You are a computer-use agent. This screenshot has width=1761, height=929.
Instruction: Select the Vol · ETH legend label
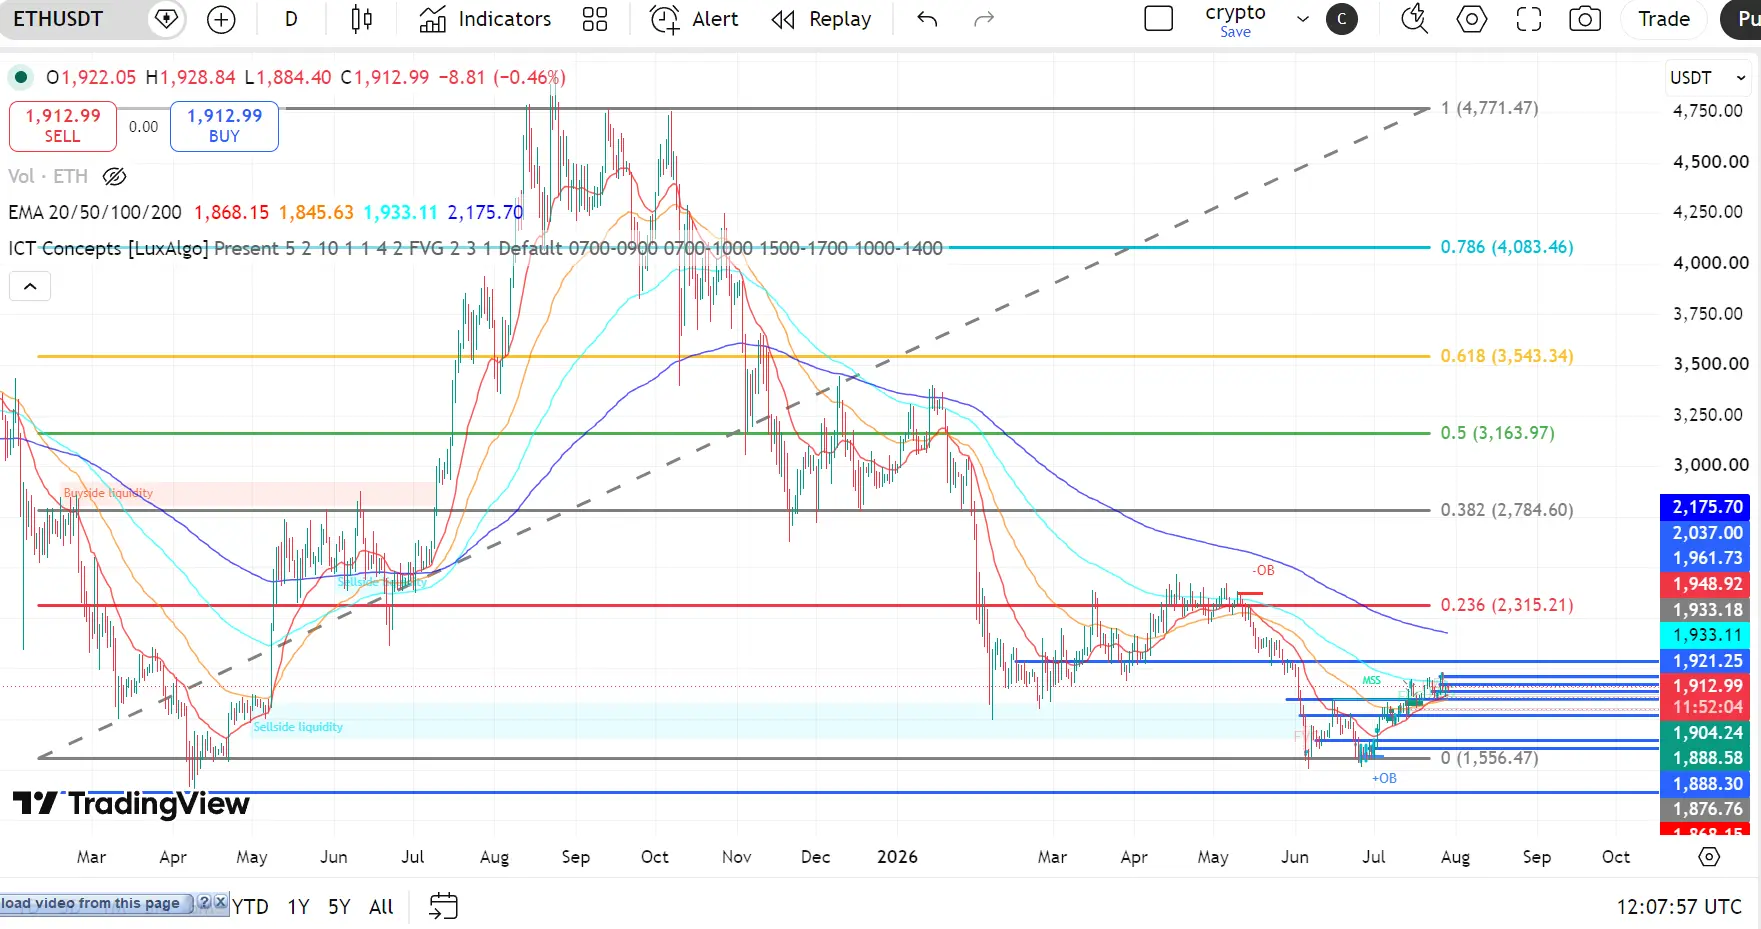[x=48, y=177]
